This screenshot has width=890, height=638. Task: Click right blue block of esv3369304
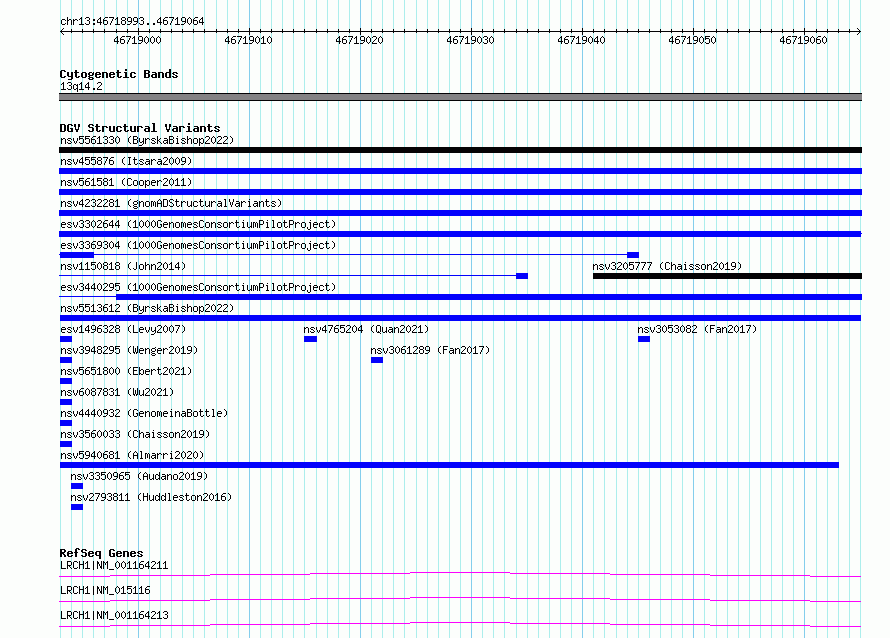(633, 255)
